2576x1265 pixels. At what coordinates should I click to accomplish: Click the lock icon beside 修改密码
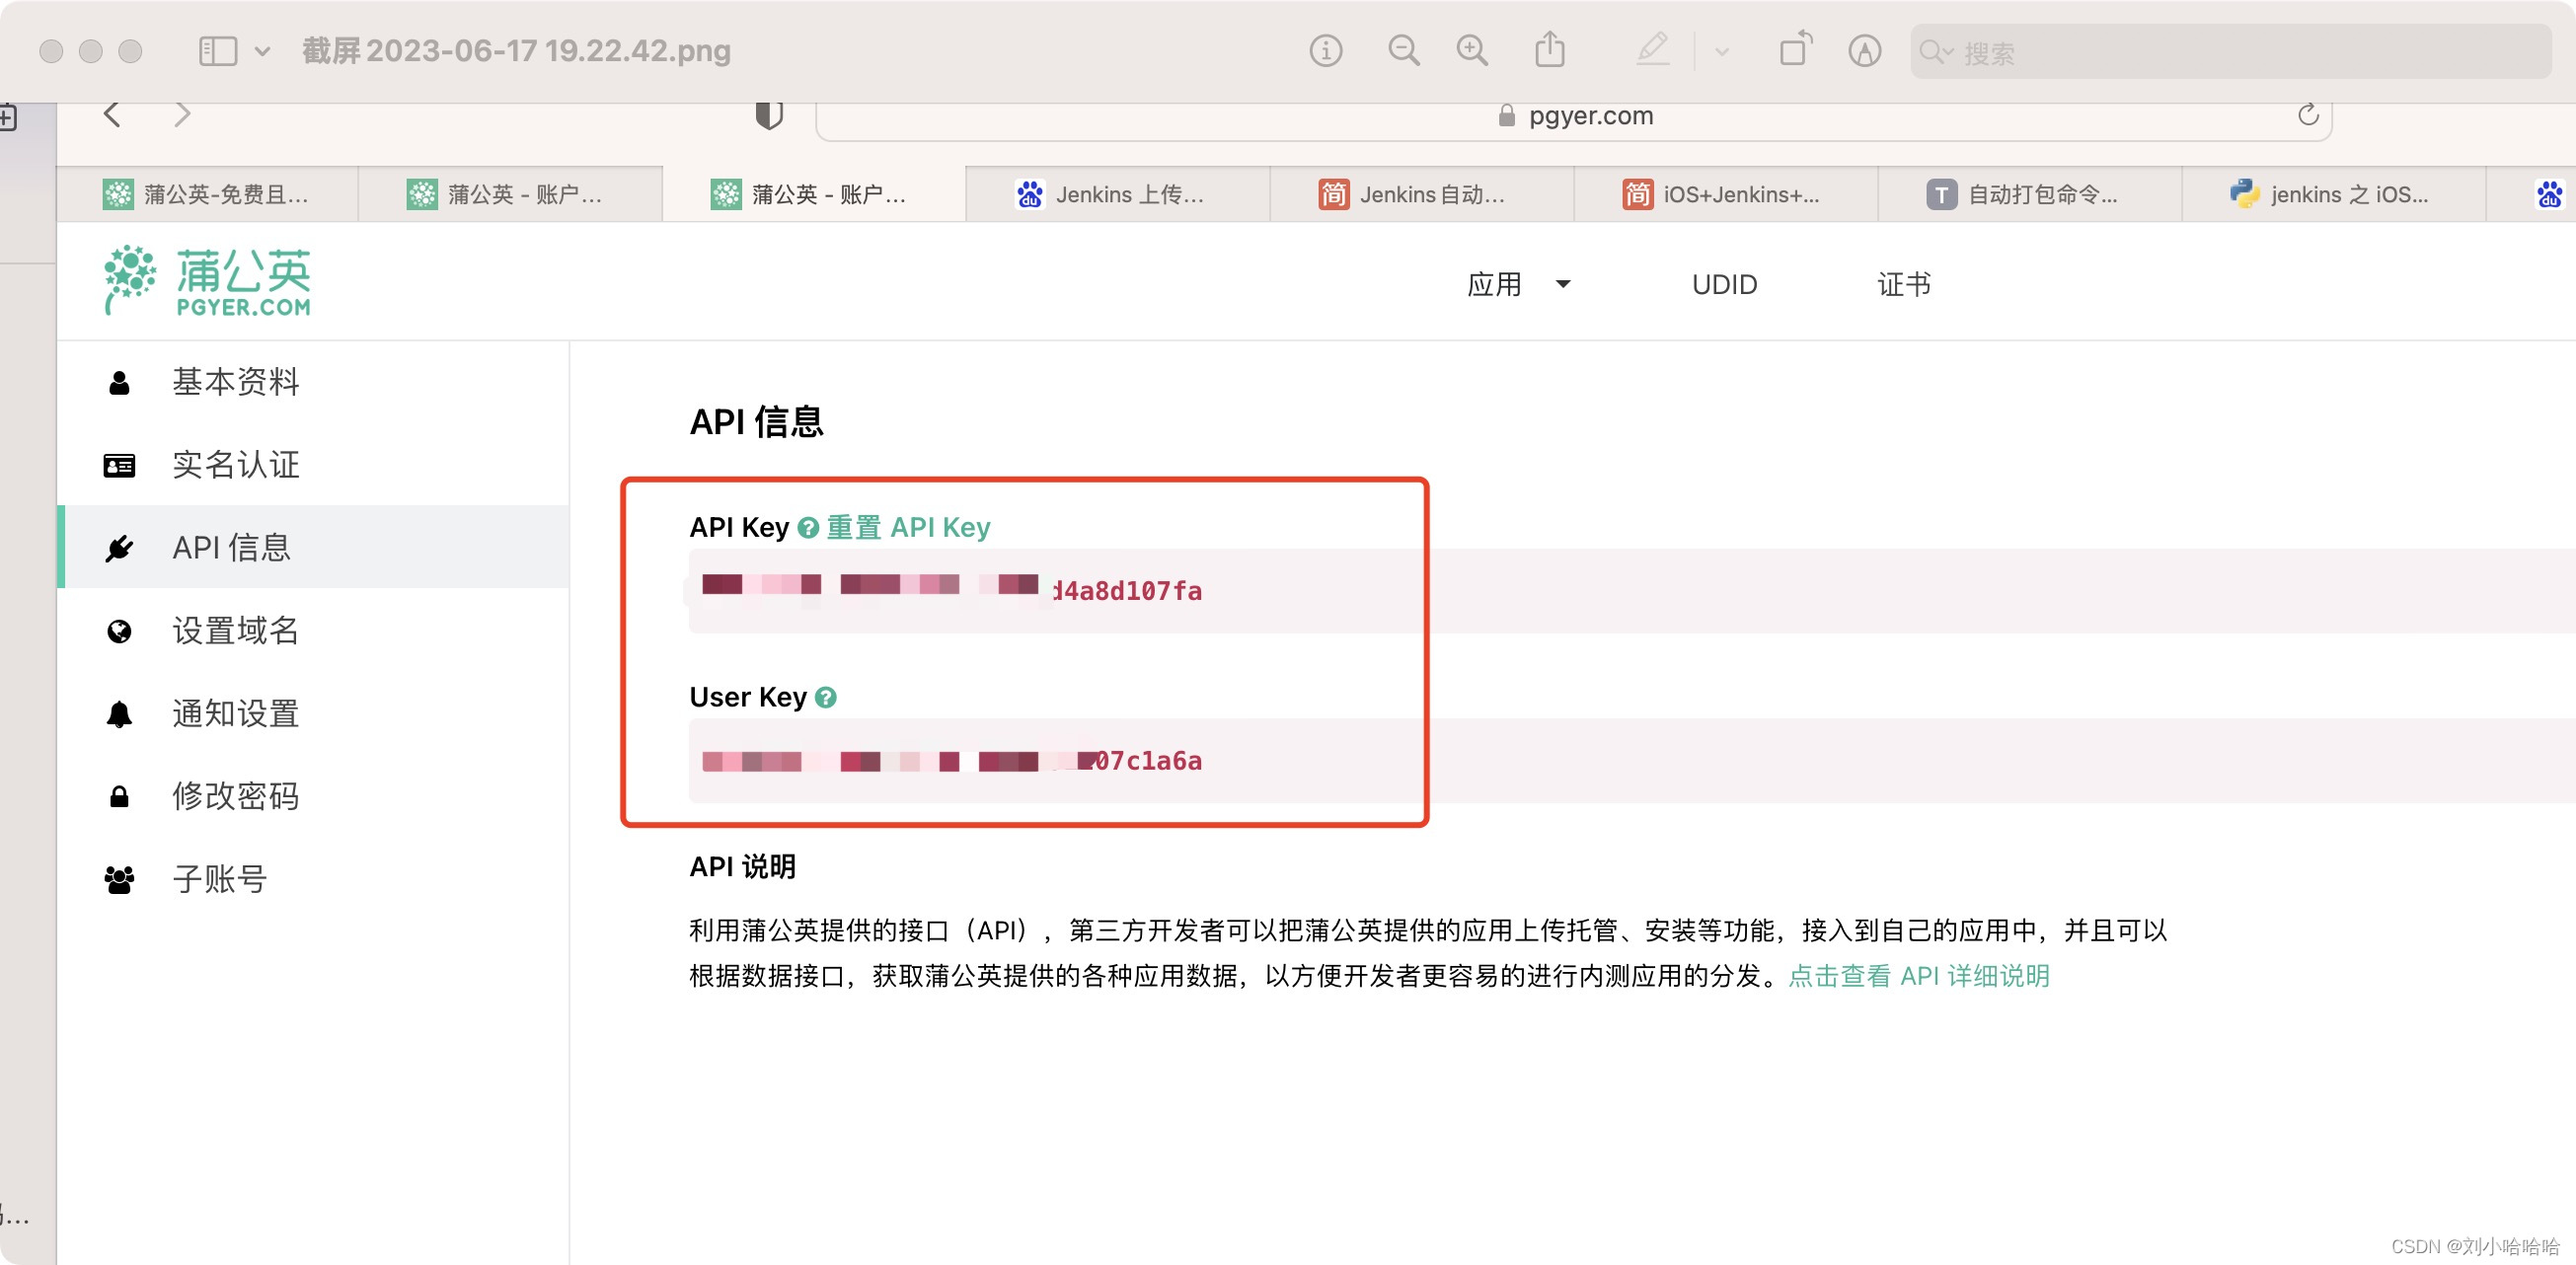pyautogui.click(x=119, y=797)
